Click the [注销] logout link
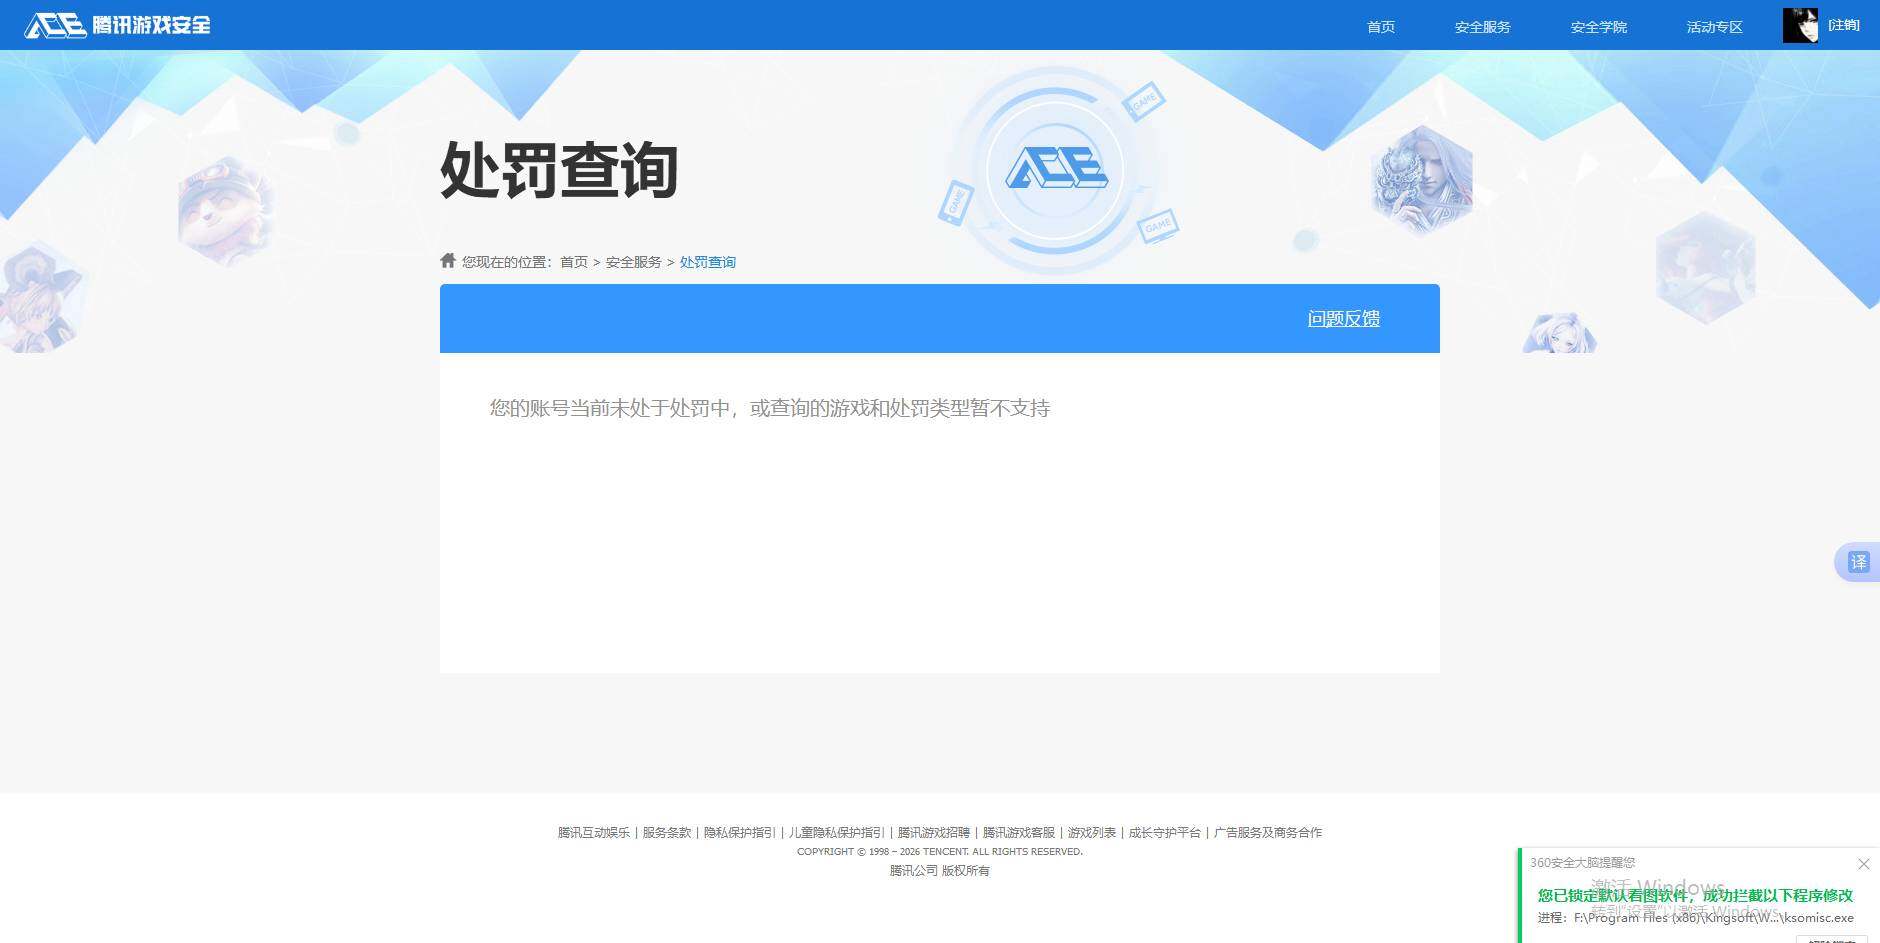1880x943 pixels. click(x=1844, y=25)
